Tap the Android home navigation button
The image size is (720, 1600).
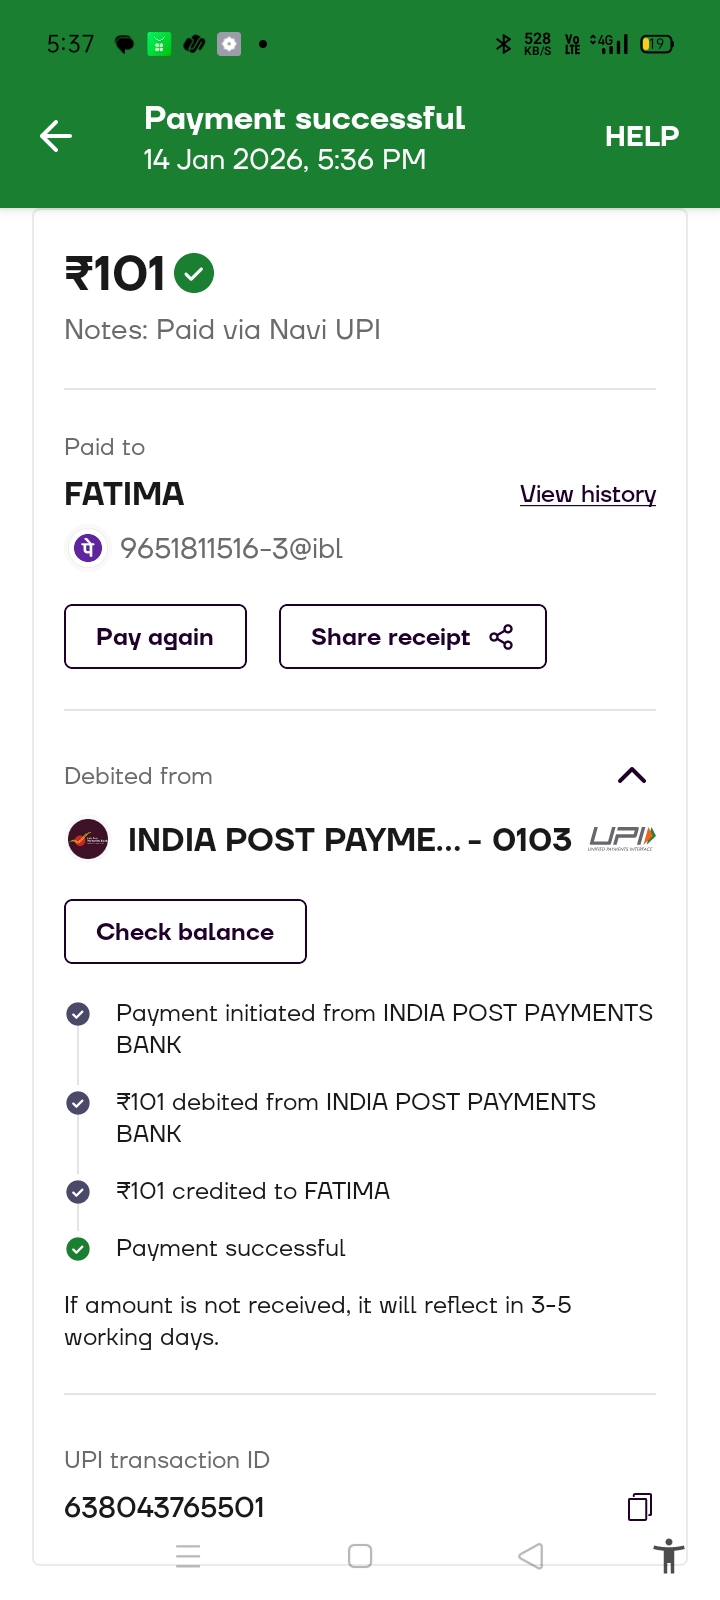tap(360, 1556)
